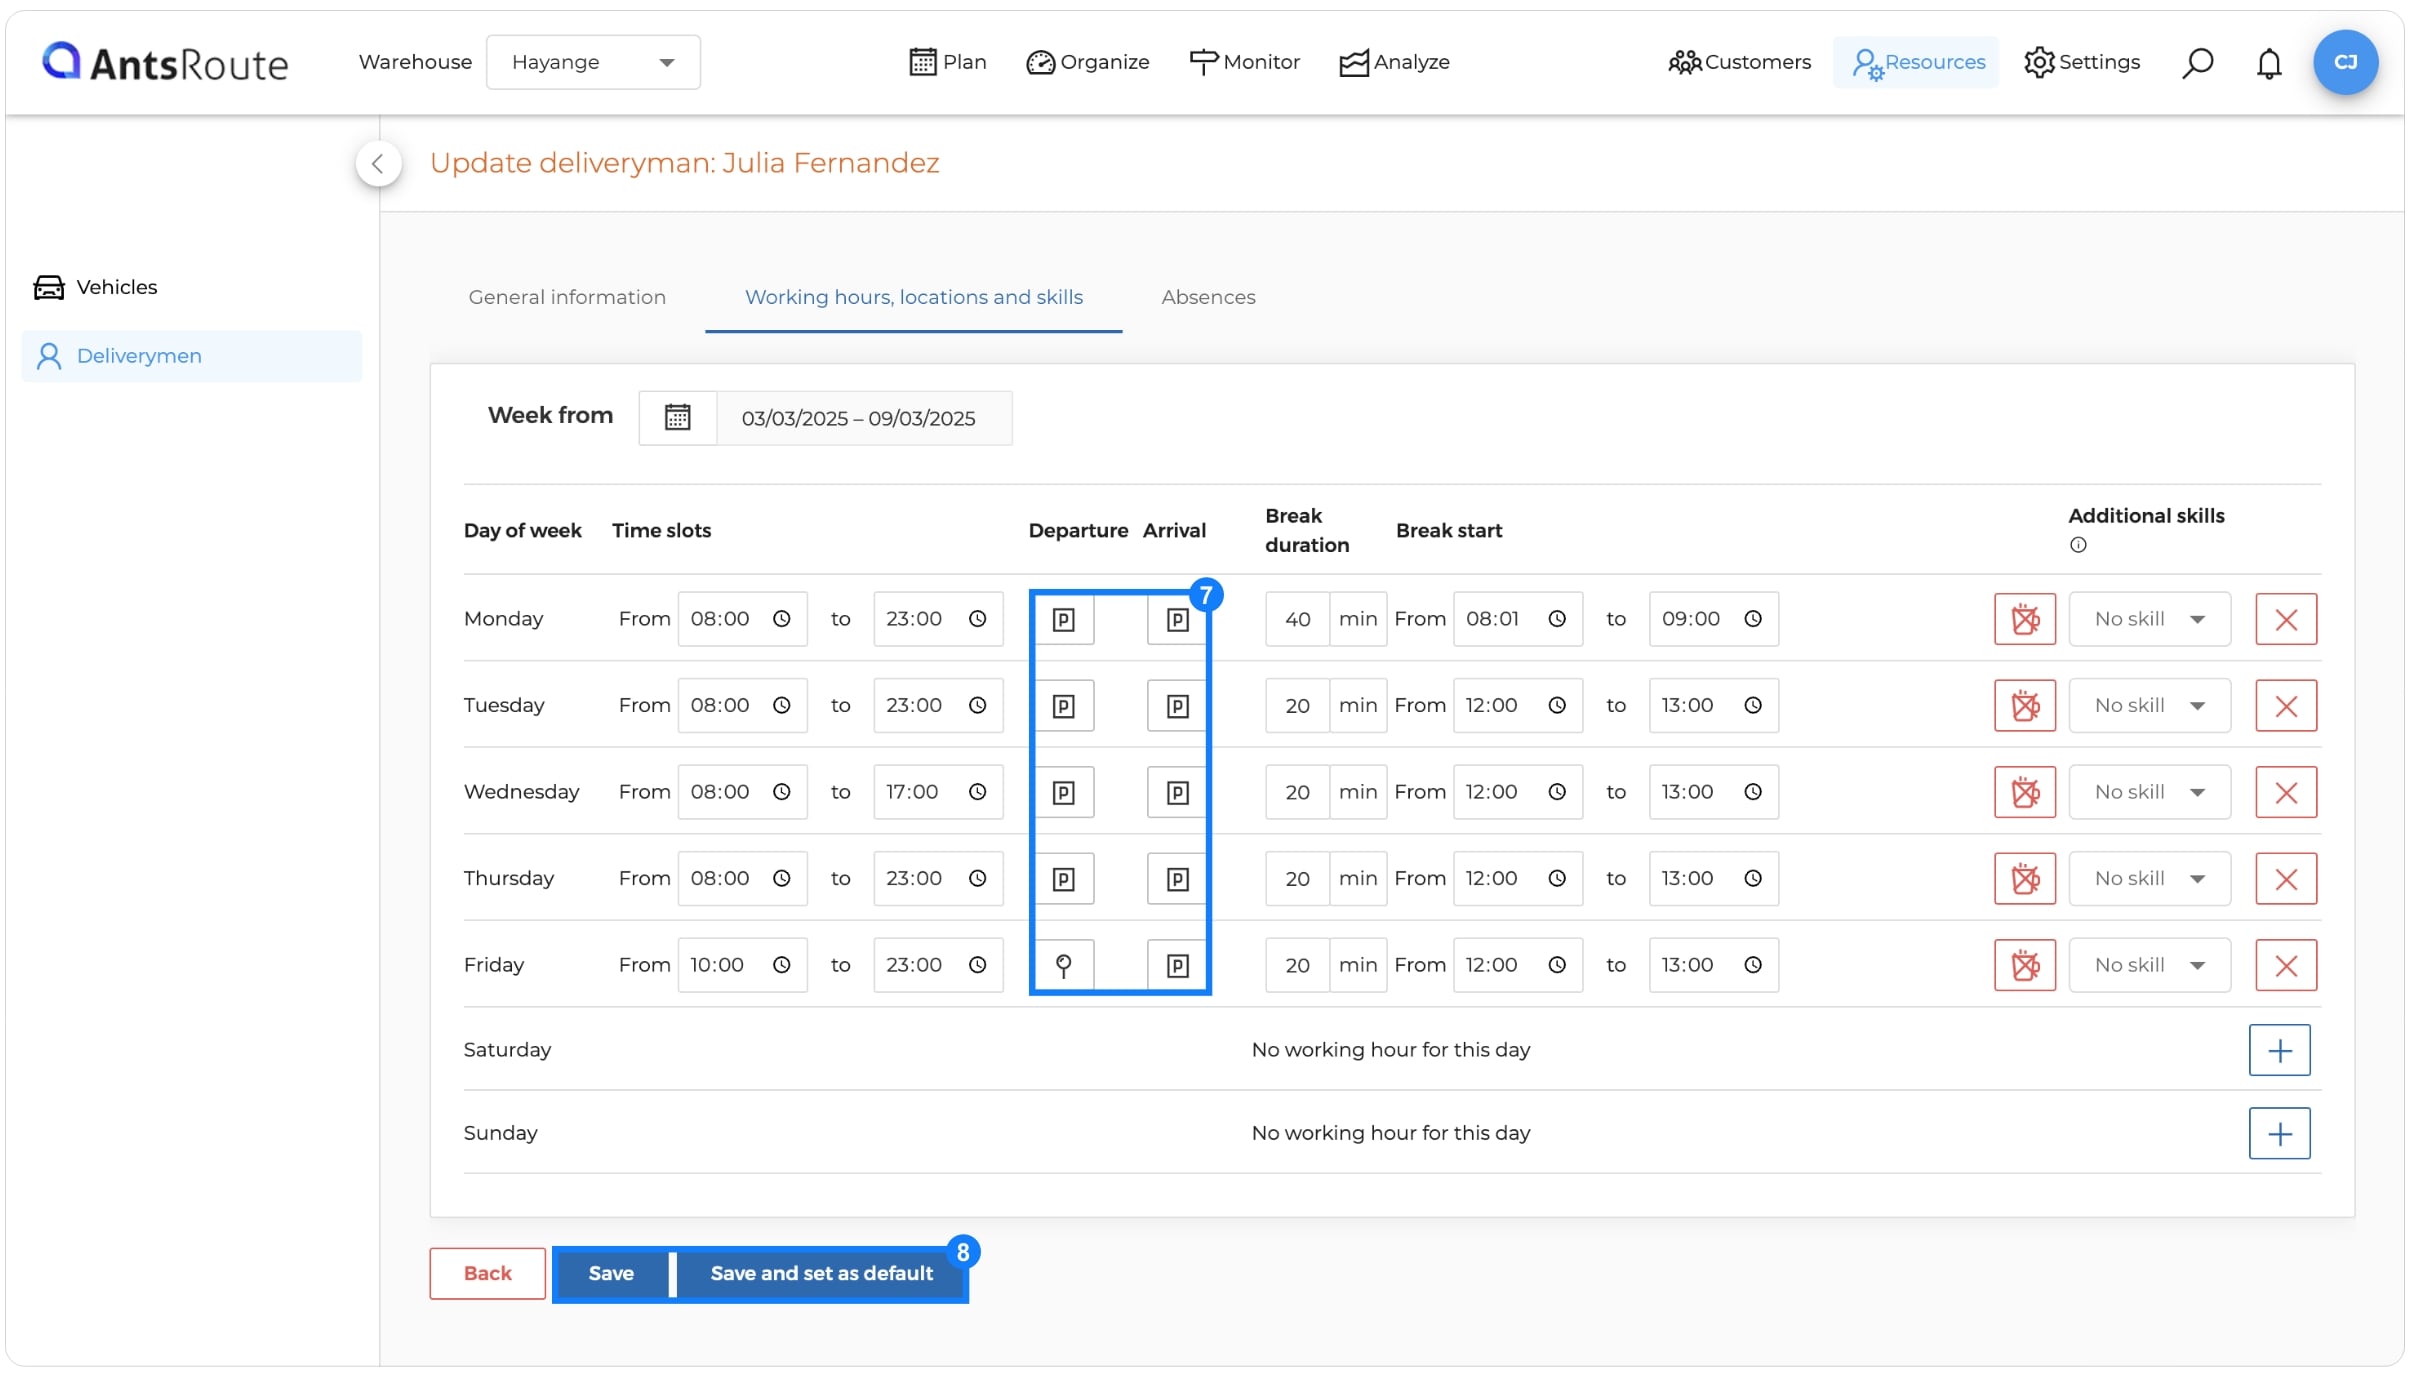
Task: Collapse sidebar with the chevron arrow
Action: [x=378, y=164]
